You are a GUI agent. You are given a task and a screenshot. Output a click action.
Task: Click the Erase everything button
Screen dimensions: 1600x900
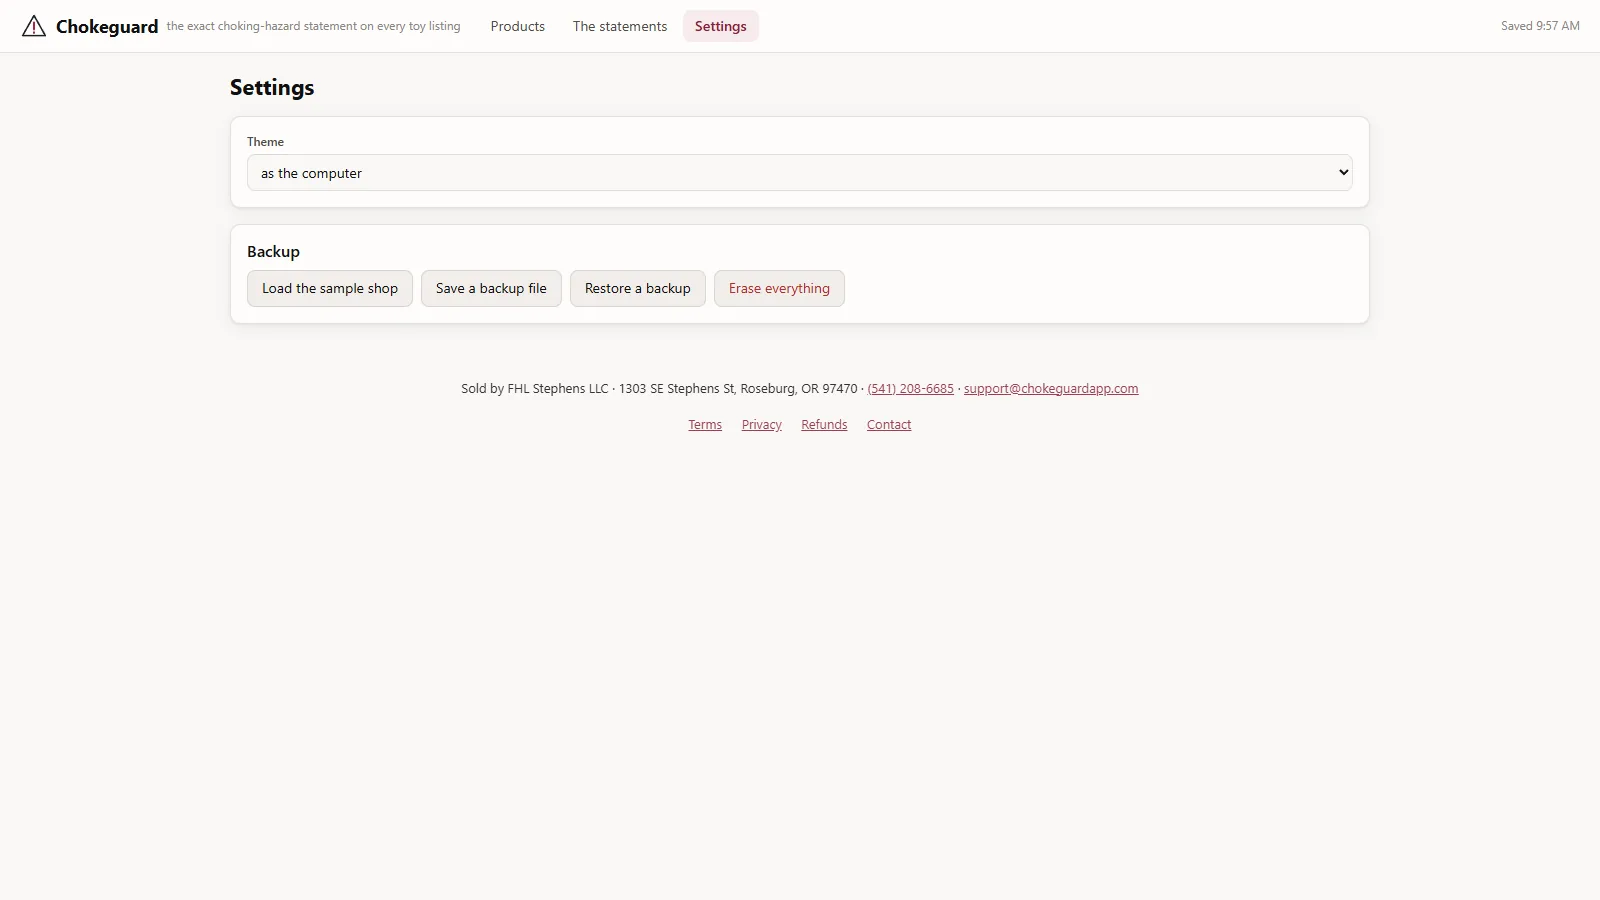click(x=779, y=289)
